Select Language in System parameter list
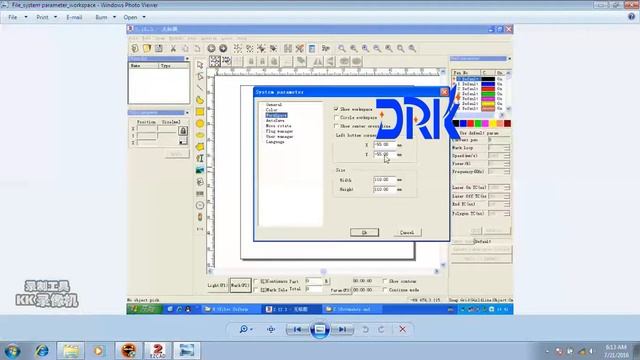 click(x=275, y=142)
